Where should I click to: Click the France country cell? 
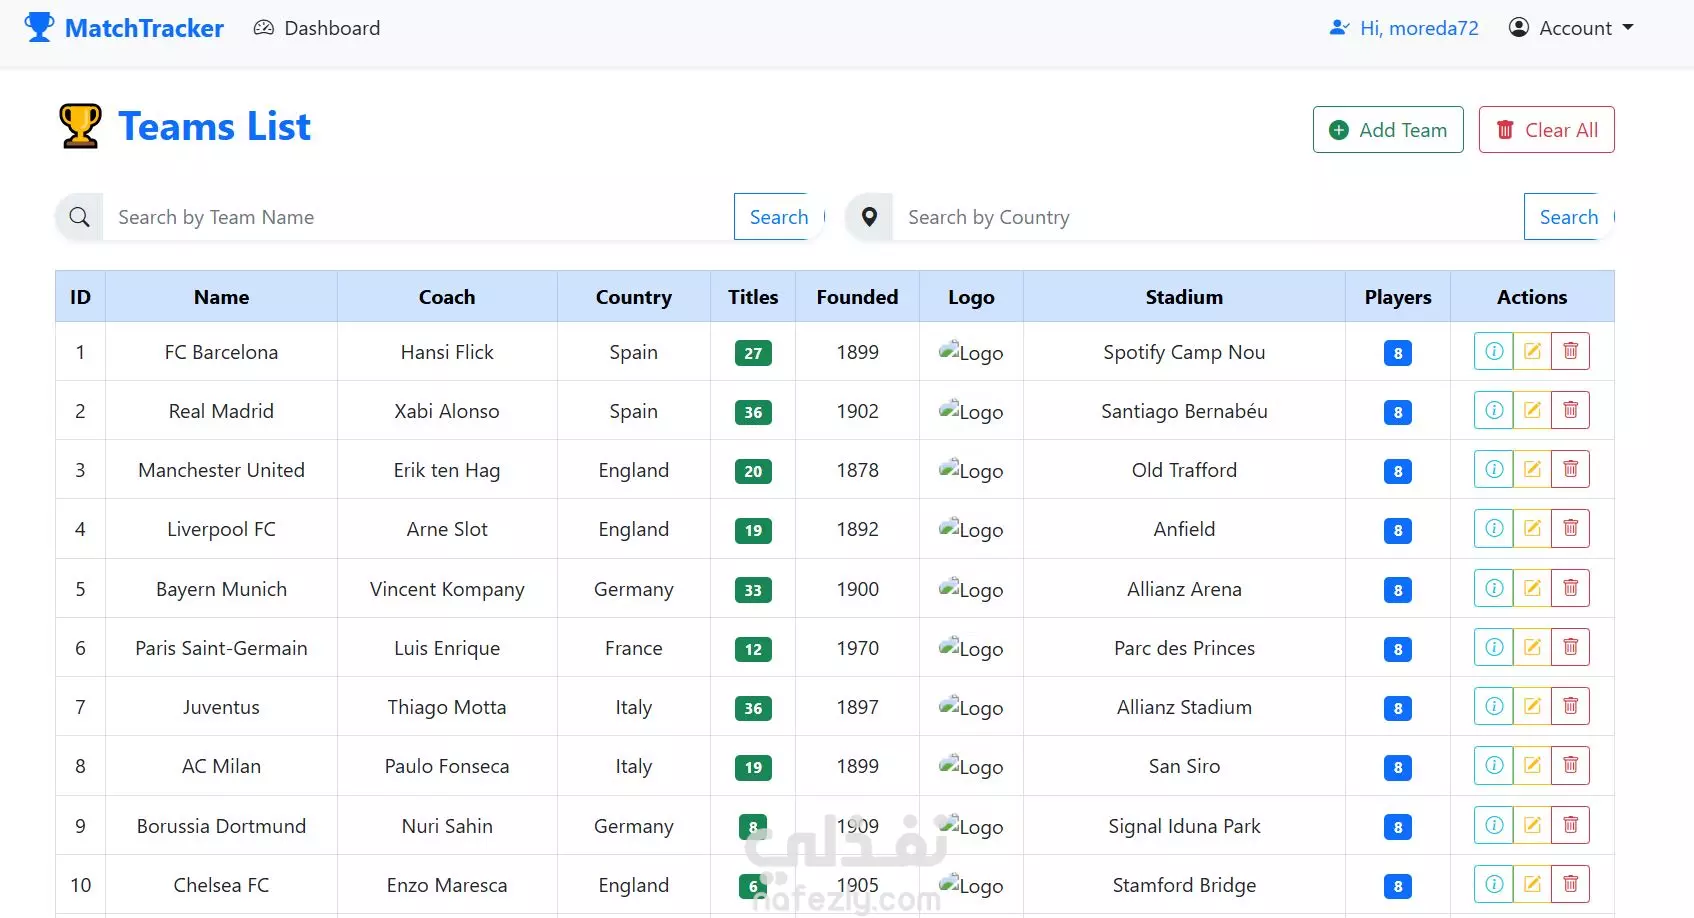point(634,648)
